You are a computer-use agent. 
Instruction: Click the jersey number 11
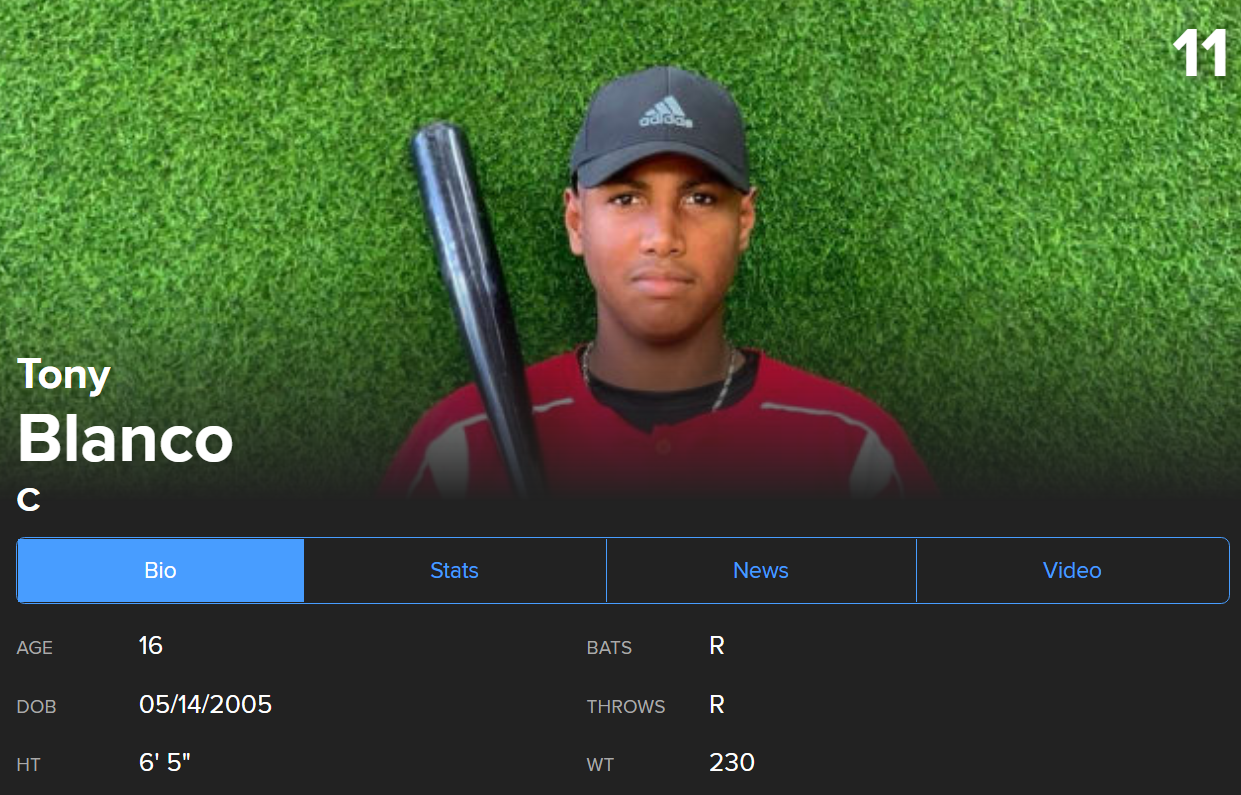pos(1200,54)
